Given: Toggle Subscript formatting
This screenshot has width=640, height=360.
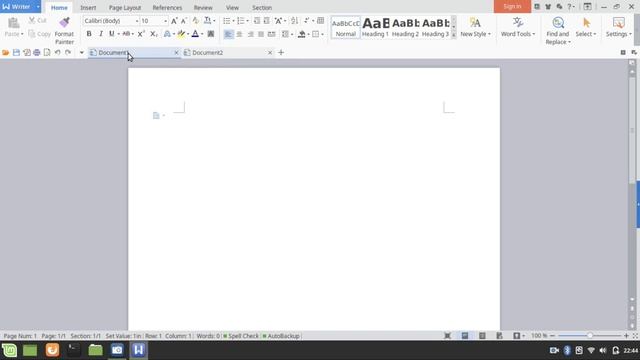Looking at the screenshot, I should coord(153,34).
